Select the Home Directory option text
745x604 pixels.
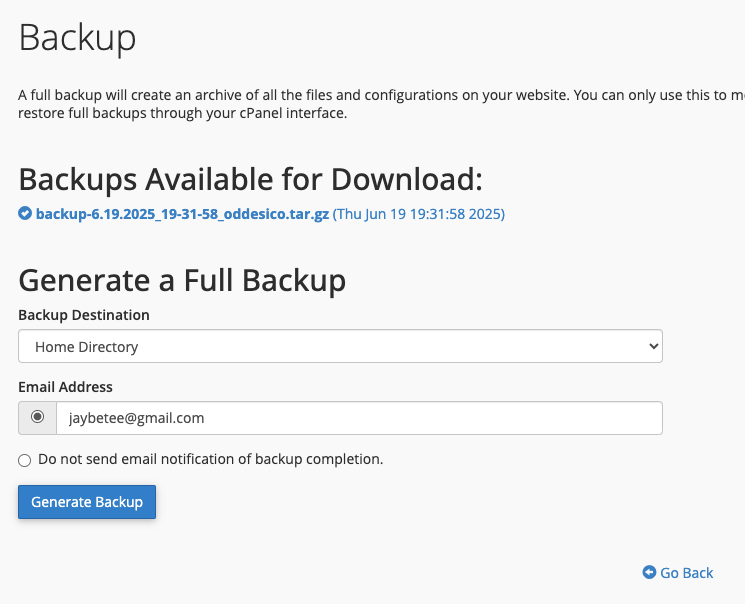click(86, 347)
